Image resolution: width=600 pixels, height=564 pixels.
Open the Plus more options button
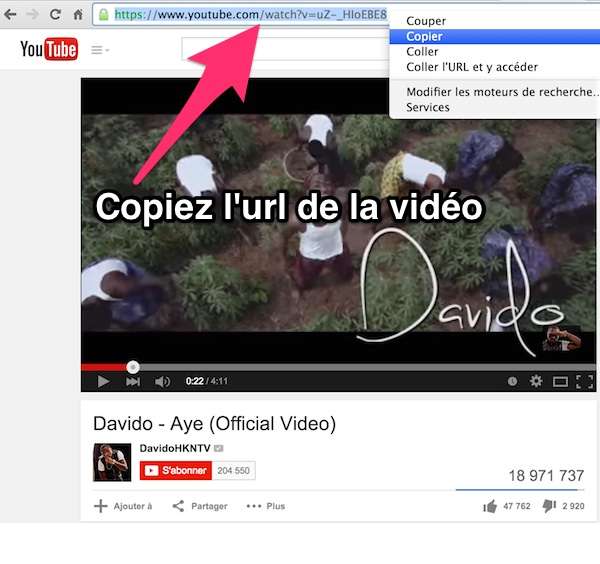coord(266,506)
